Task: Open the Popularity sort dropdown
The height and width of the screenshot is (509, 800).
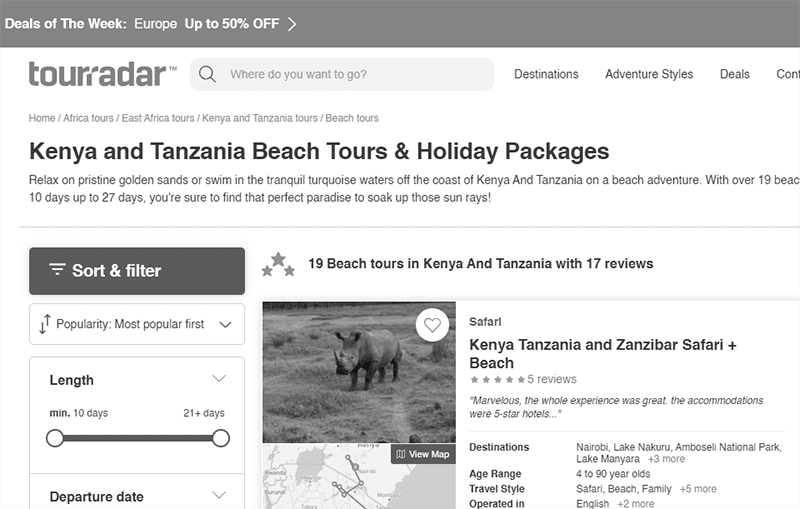Action: coord(137,324)
